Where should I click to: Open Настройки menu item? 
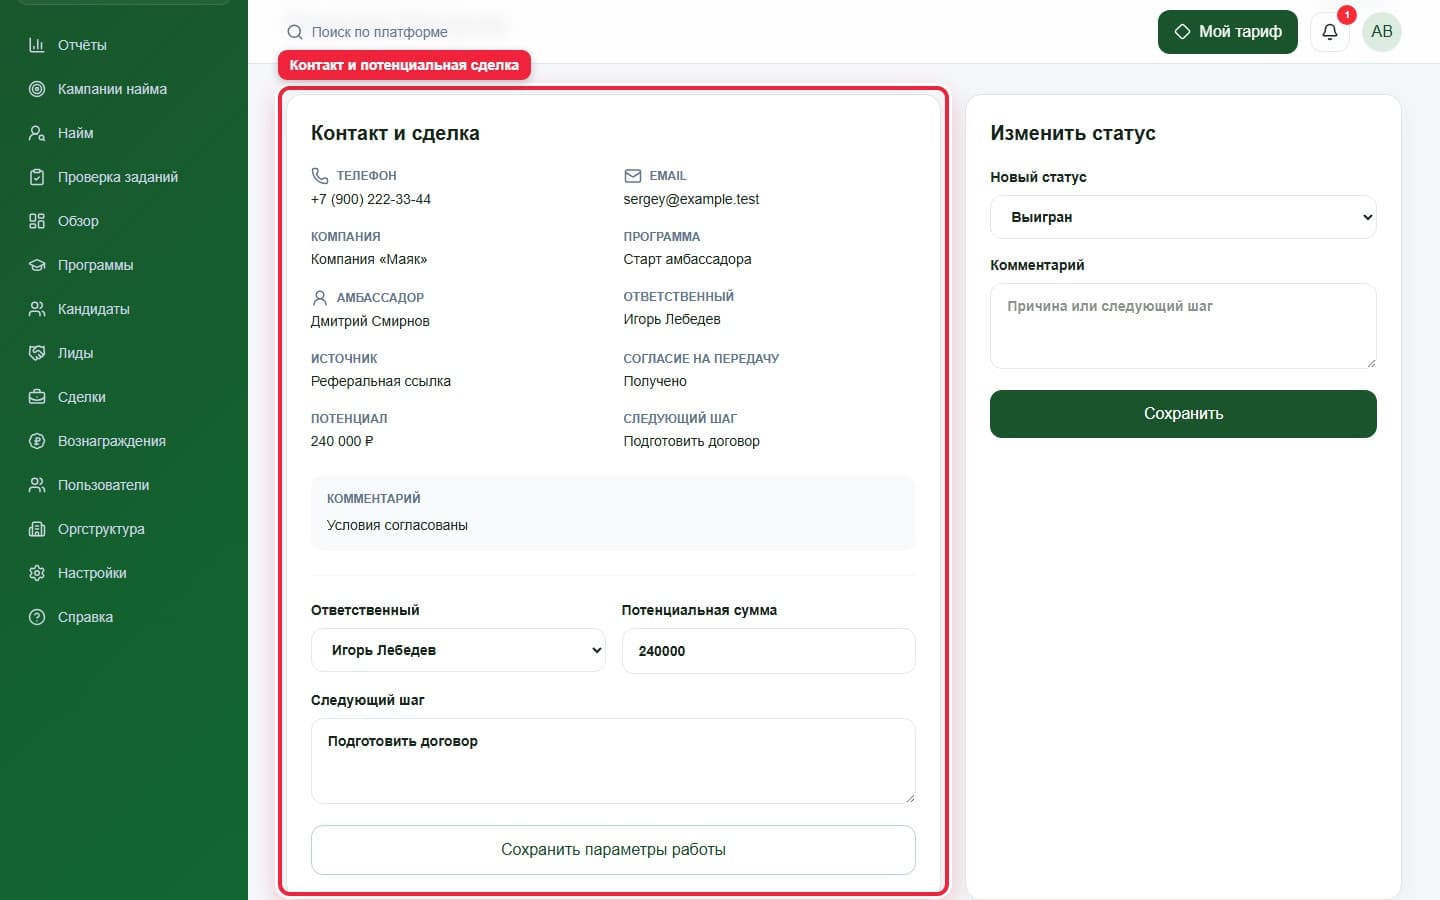92,573
